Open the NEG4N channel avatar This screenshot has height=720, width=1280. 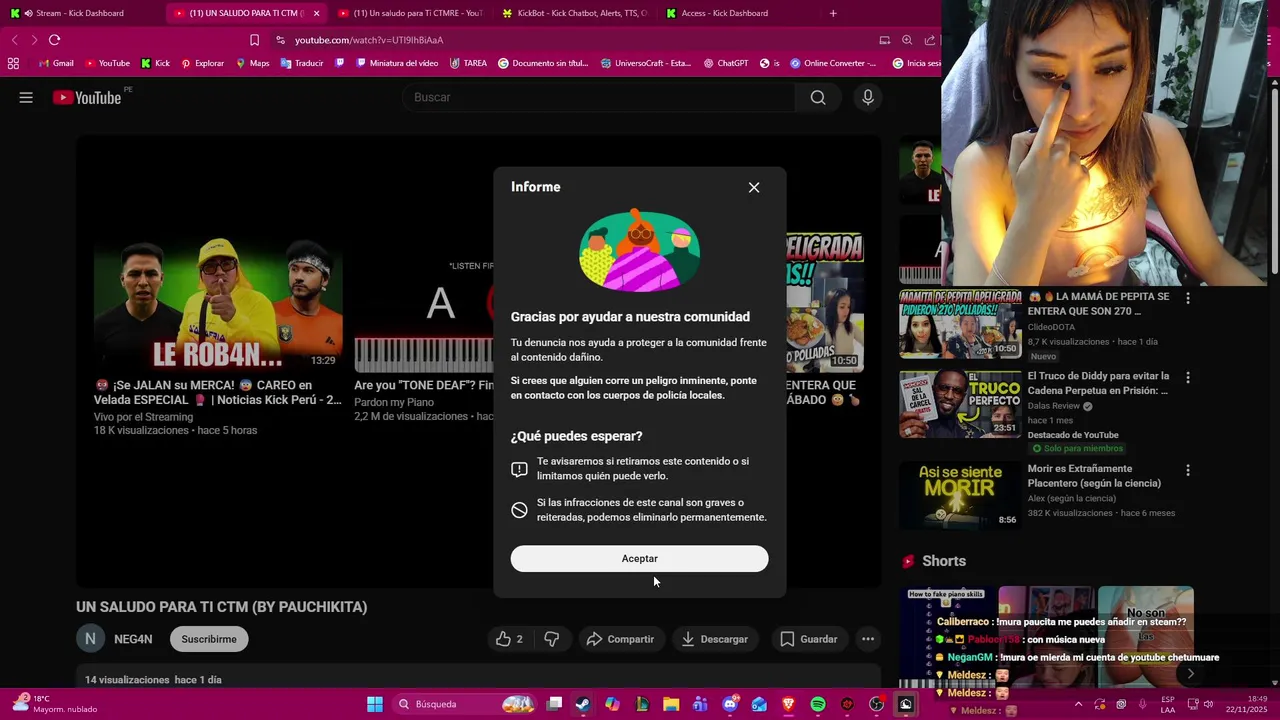(x=90, y=639)
